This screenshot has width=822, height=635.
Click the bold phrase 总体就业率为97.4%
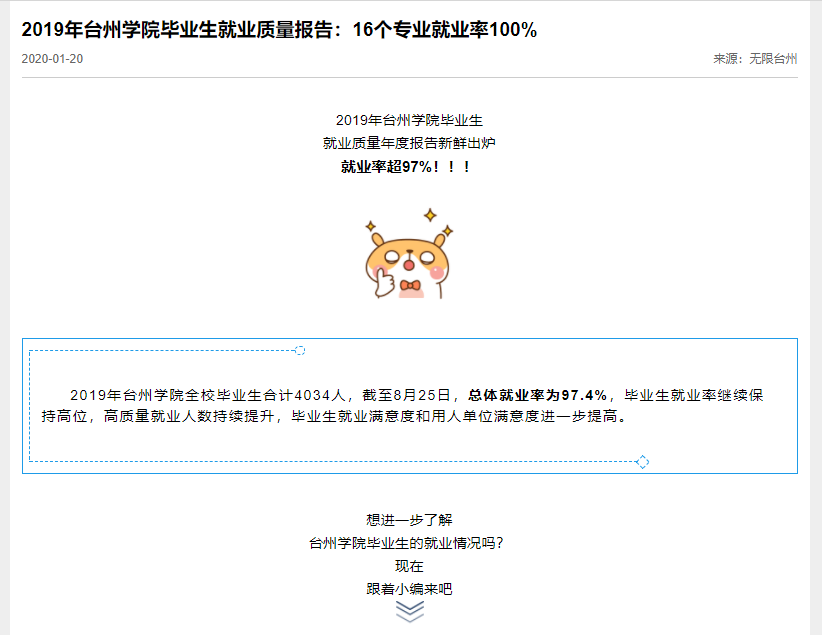click(537, 395)
